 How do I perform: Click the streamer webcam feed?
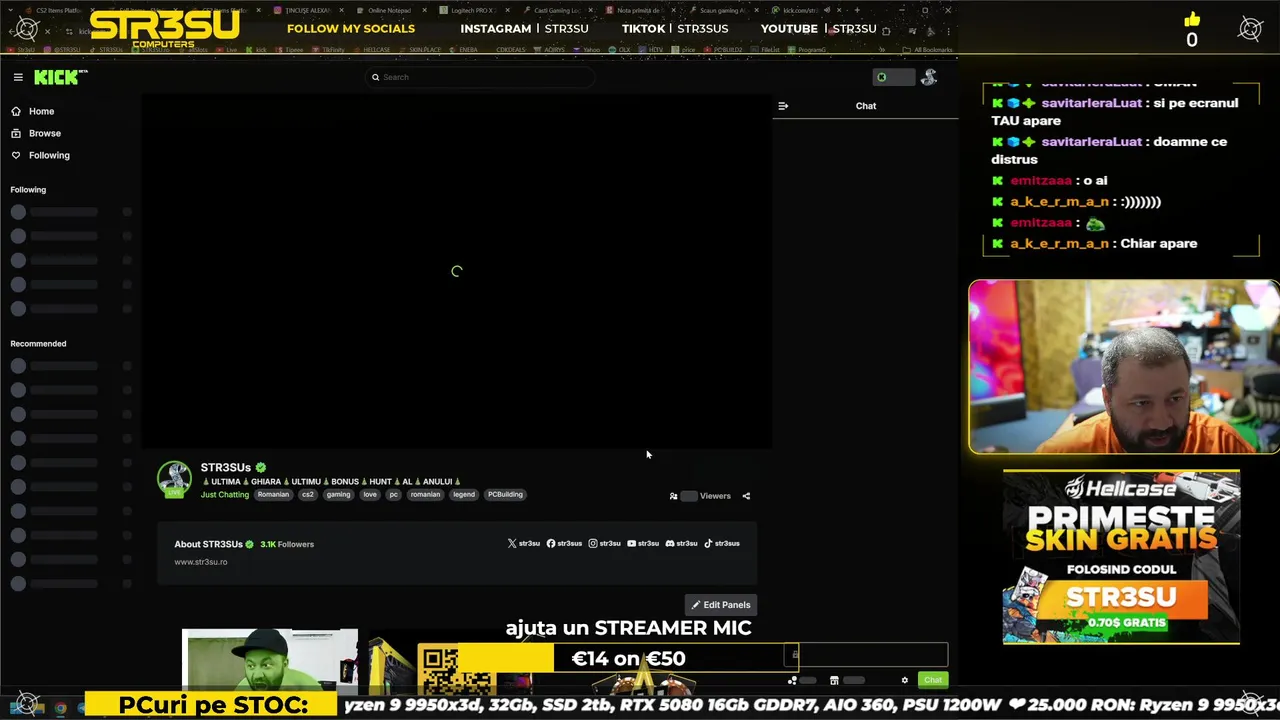1124,367
